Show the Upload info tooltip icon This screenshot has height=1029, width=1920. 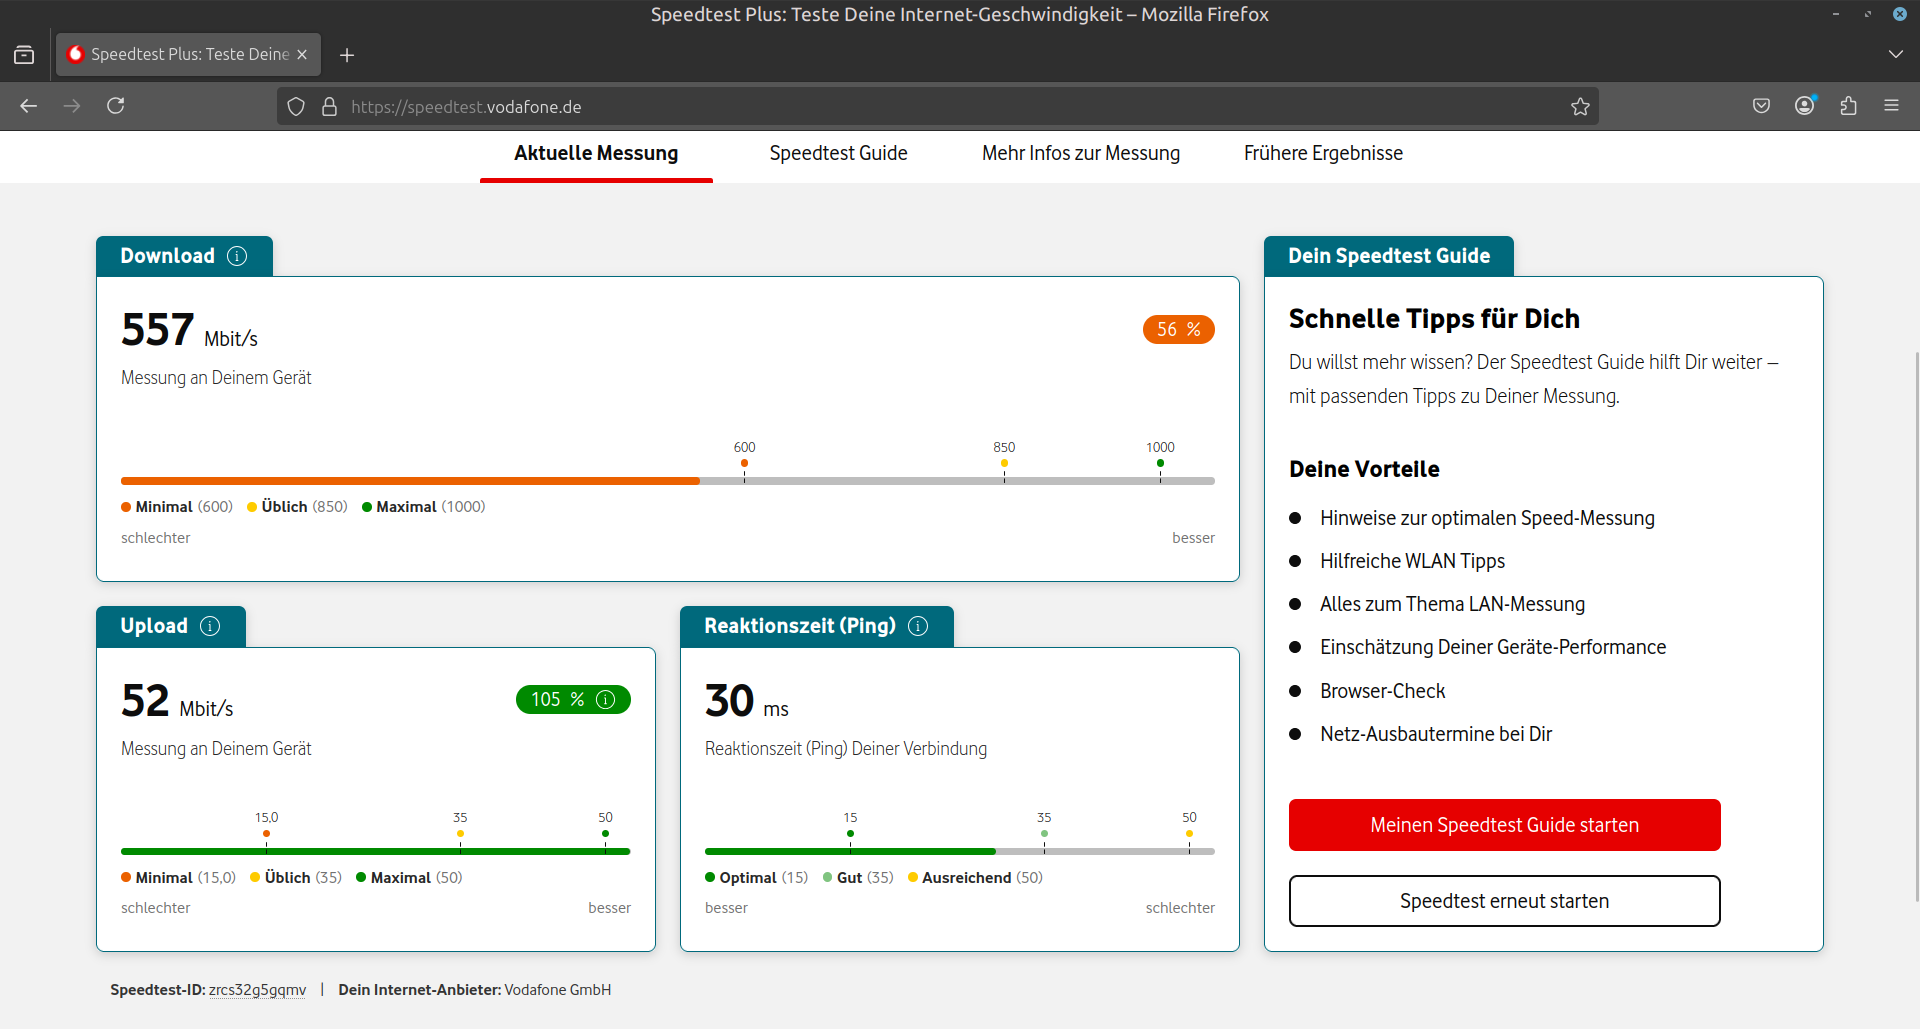coord(210,626)
